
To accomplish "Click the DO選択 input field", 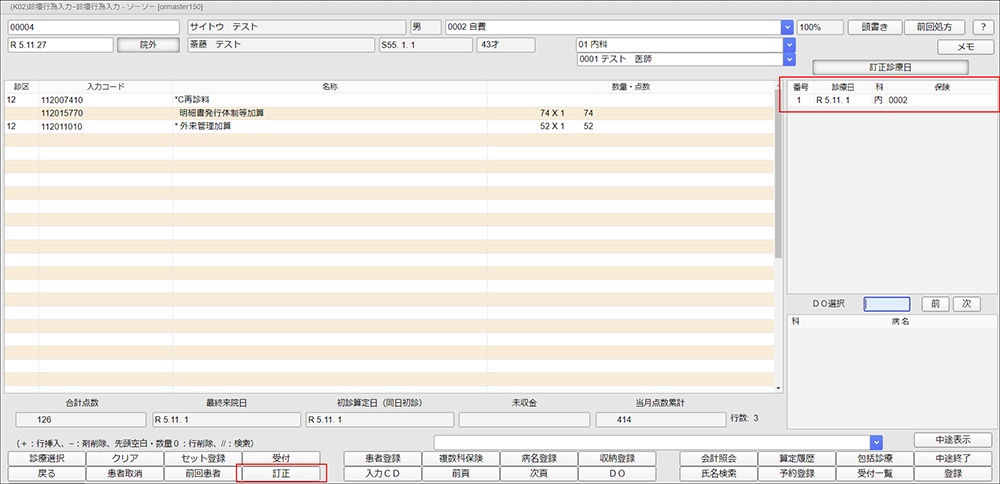I will [886, 304].
